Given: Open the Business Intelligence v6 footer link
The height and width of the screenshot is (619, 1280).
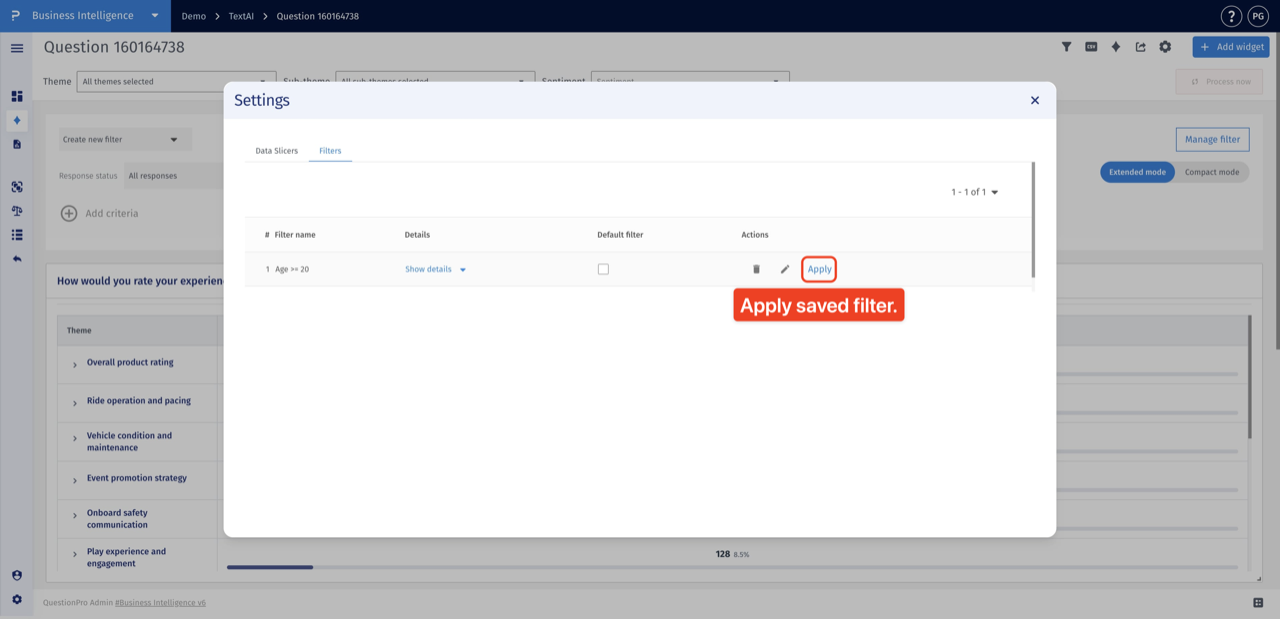Looking at the screenshot, I should pos(160,603).
